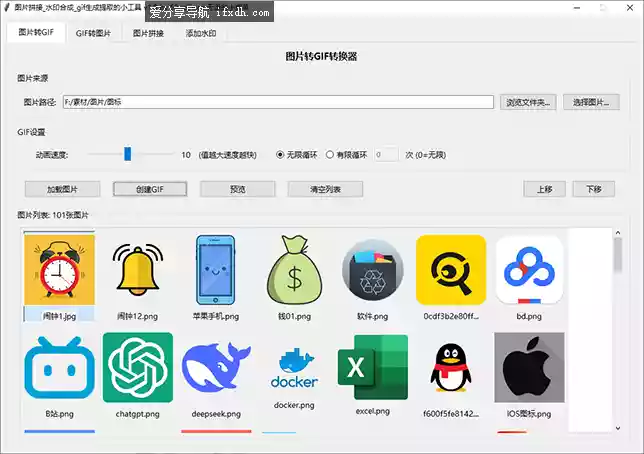This screenshot has width=644, height=454.
Task: Select the excel.png icon
Action: [x=373, y=367]
